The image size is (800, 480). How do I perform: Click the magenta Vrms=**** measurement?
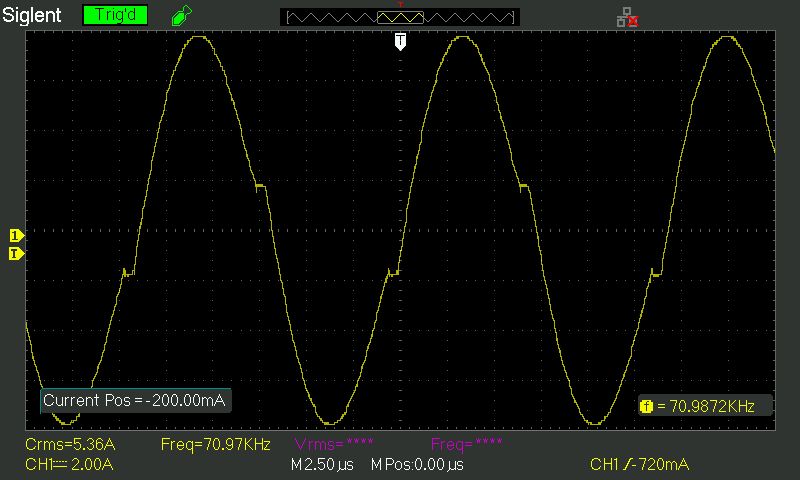tap(334, 444)
